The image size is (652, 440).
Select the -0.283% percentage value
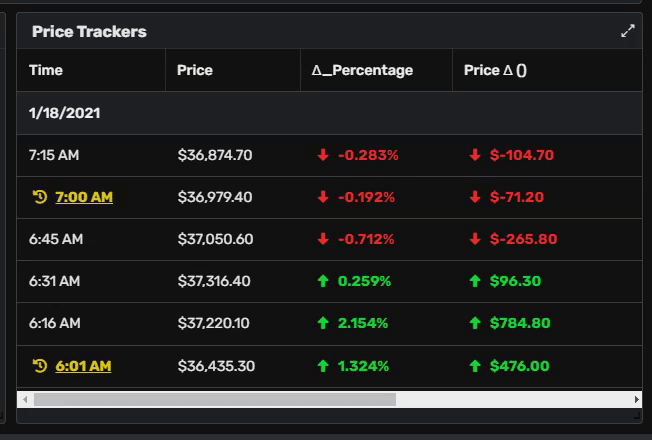(x=368, y=155)
